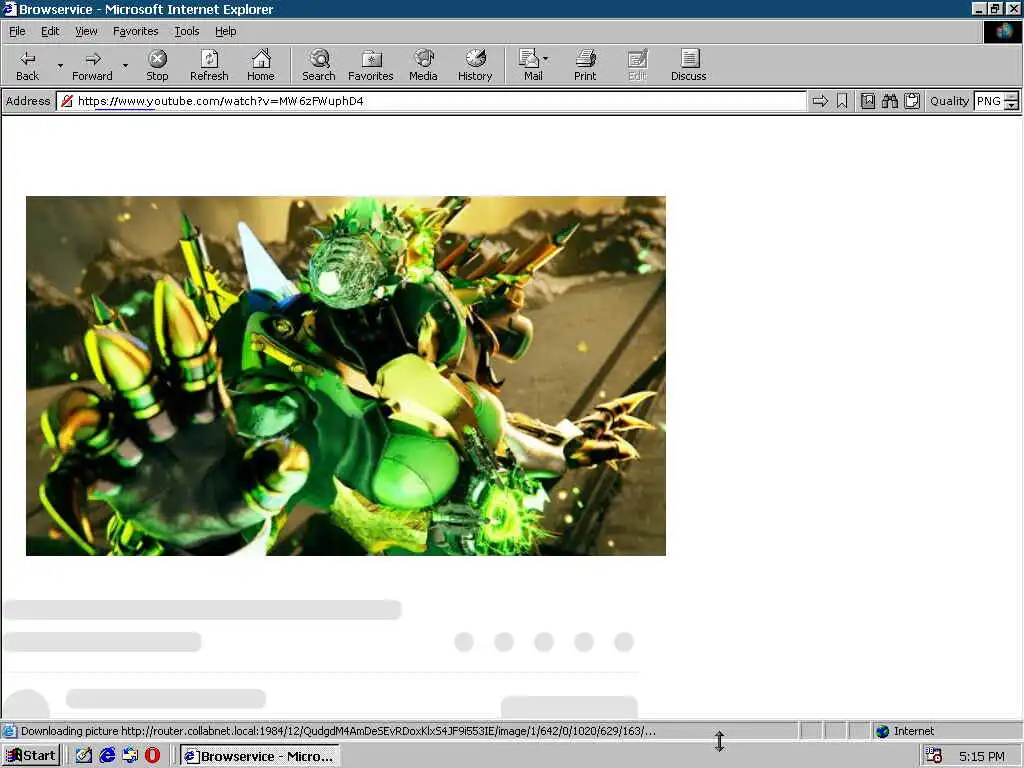Screen dimensions: 1024x768
Task: Click the 5:15 PM clock
Action: (982, 756)
